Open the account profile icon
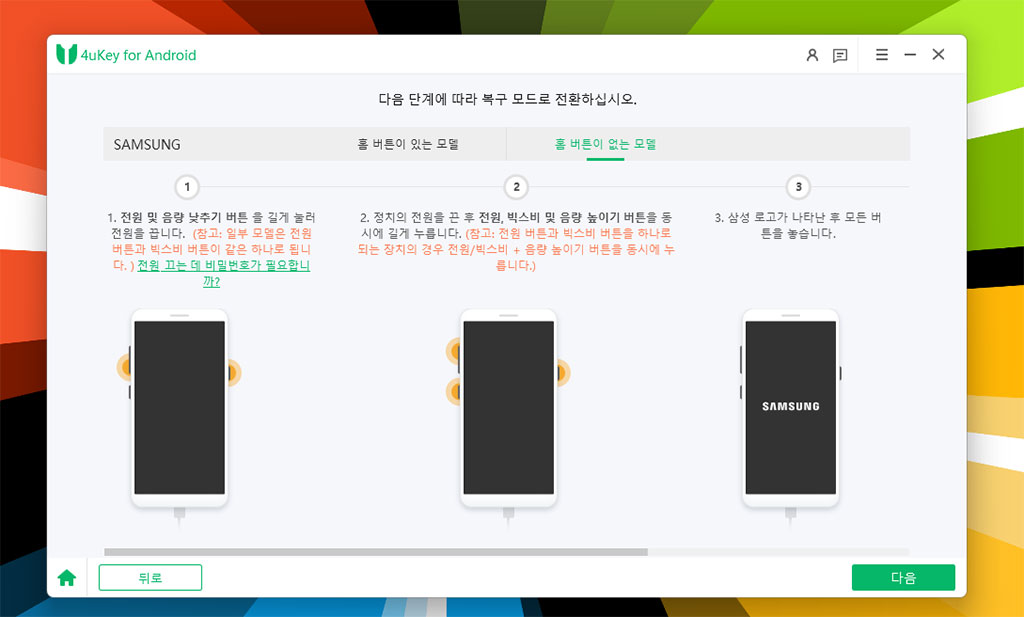 point(812,55)
